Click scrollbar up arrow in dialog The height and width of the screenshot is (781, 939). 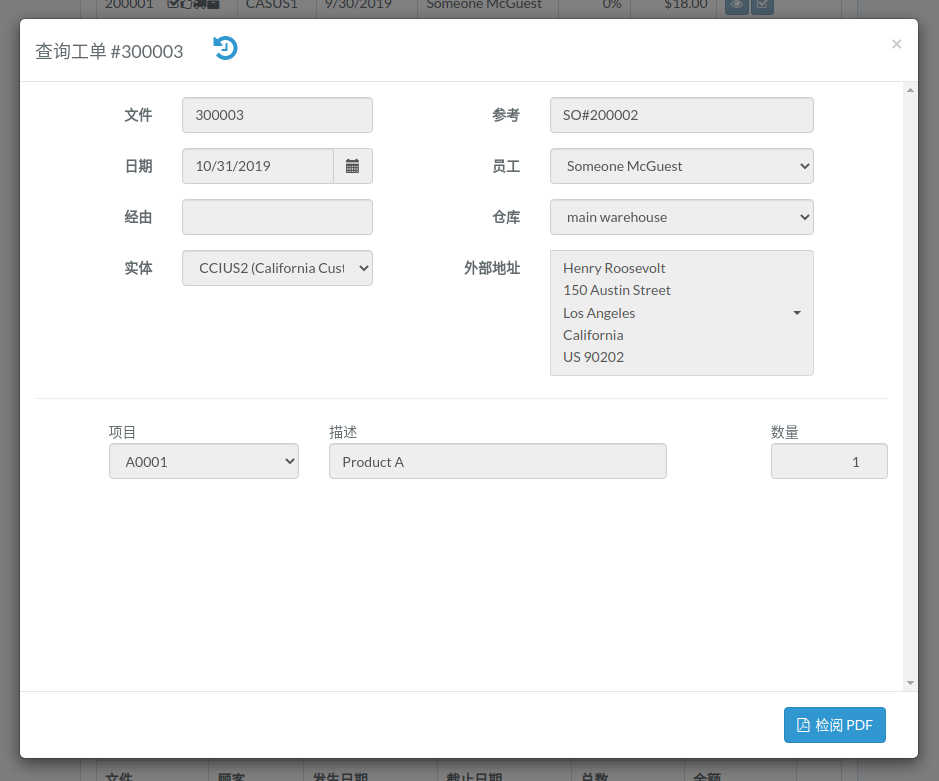910,90
